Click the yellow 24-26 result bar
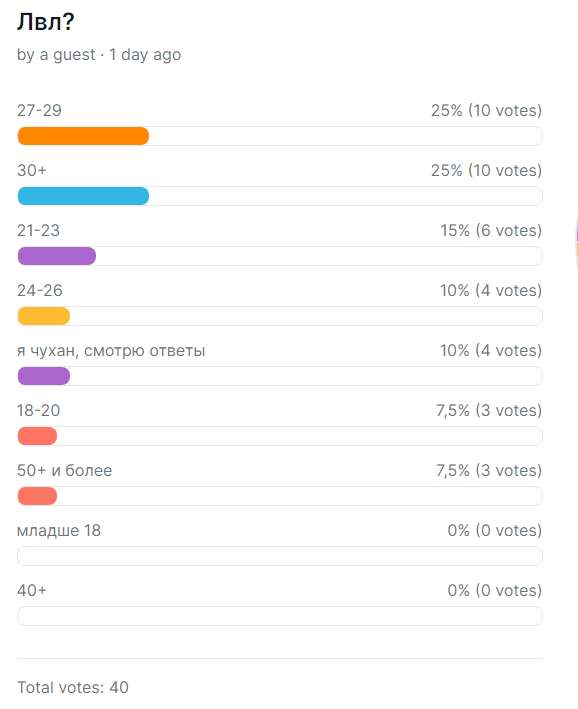 pyautogui.click(x=44, y=316)
